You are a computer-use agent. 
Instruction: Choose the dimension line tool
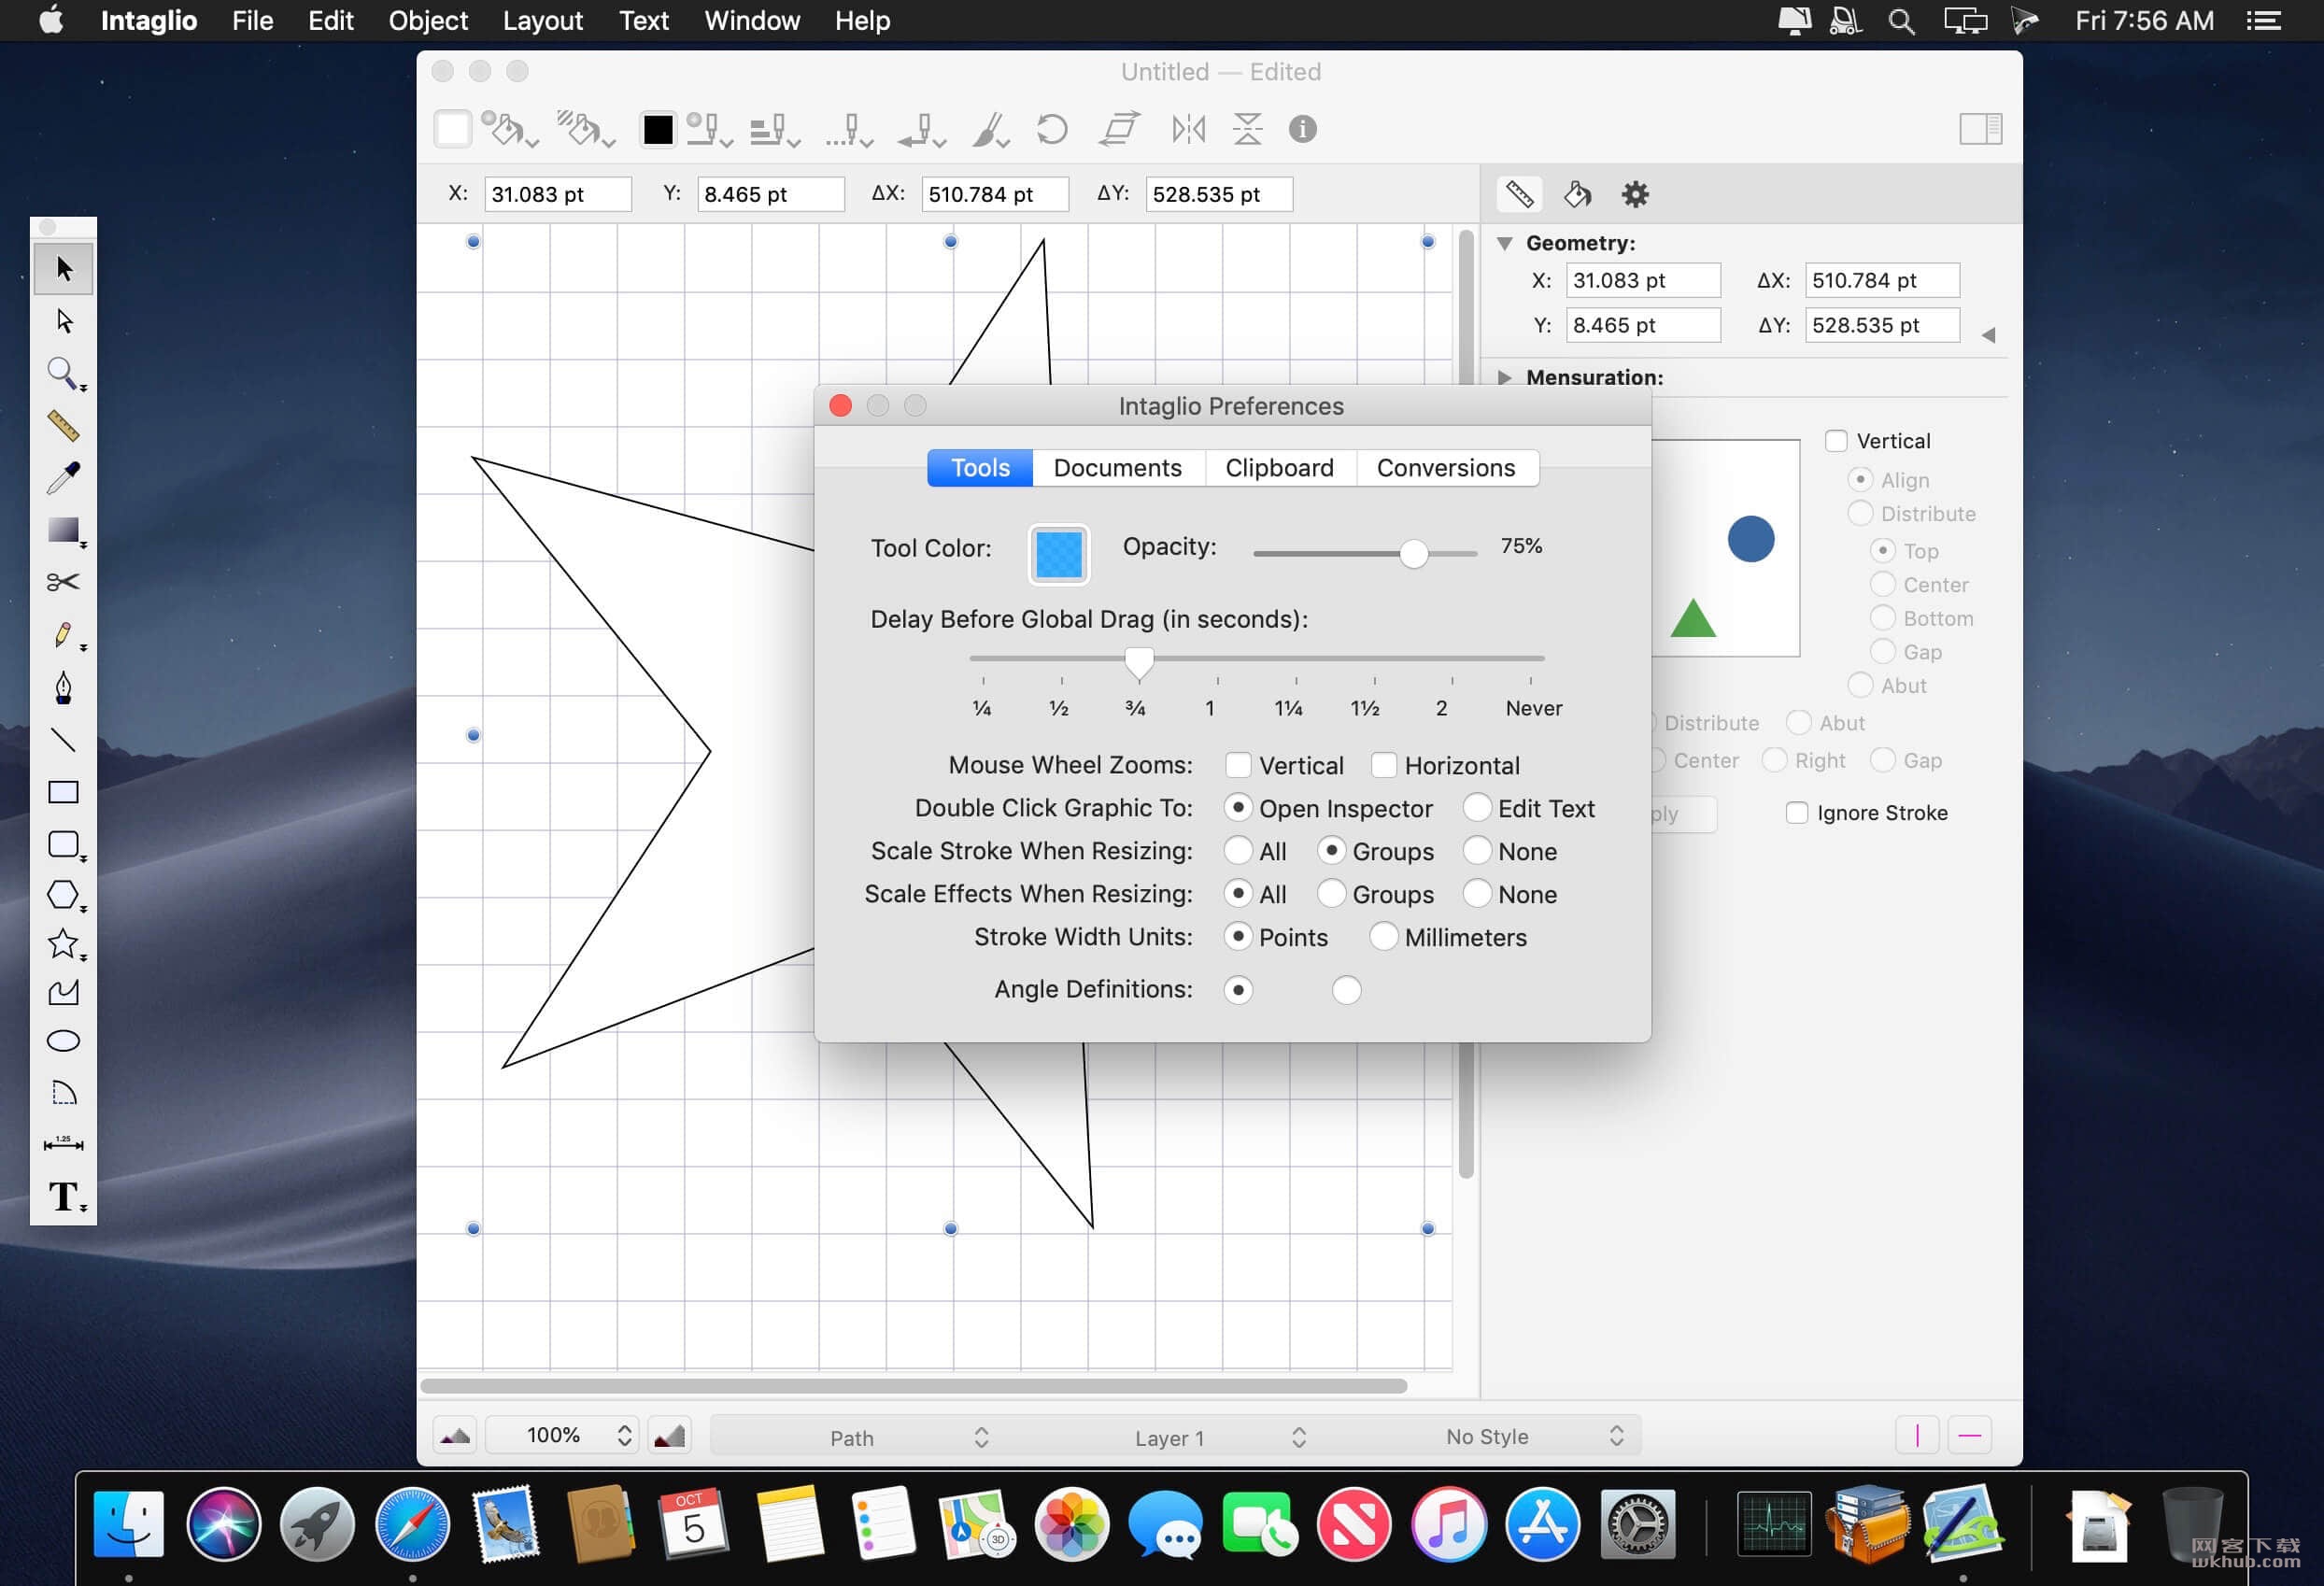tap(64, 1143)
